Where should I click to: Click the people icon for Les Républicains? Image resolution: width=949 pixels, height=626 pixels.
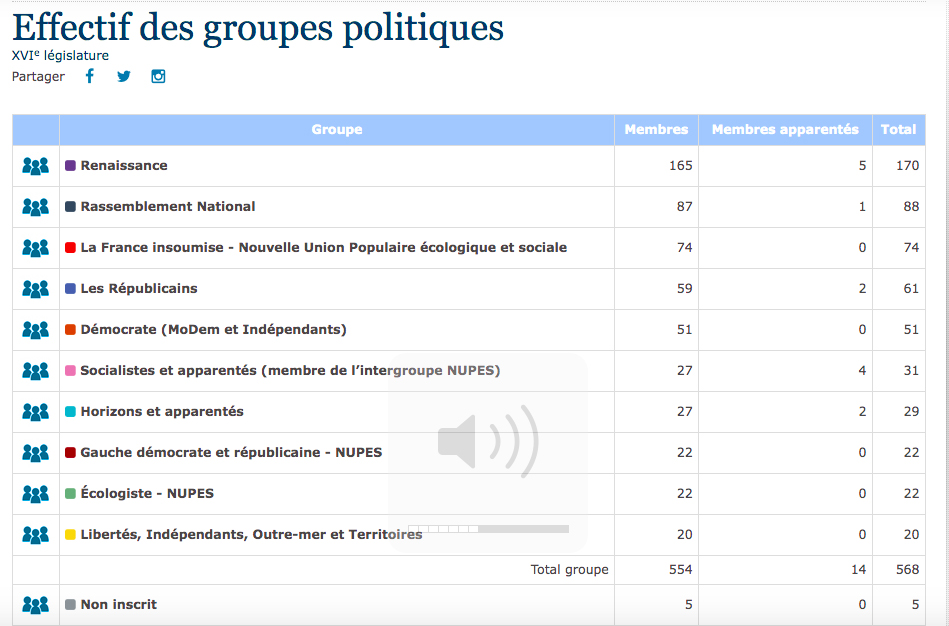click(x=36, y=289)
